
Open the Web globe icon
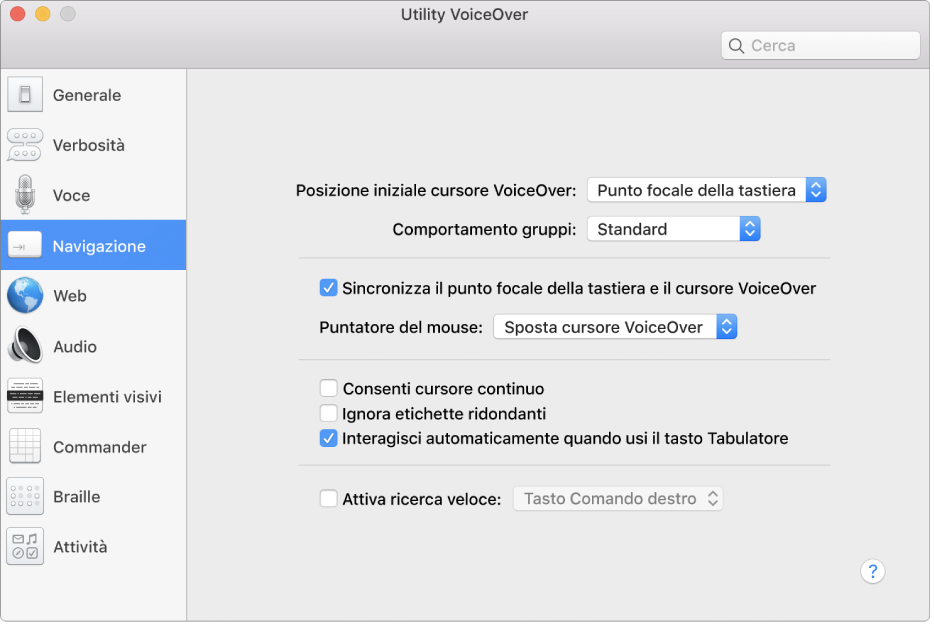[24, 295]
